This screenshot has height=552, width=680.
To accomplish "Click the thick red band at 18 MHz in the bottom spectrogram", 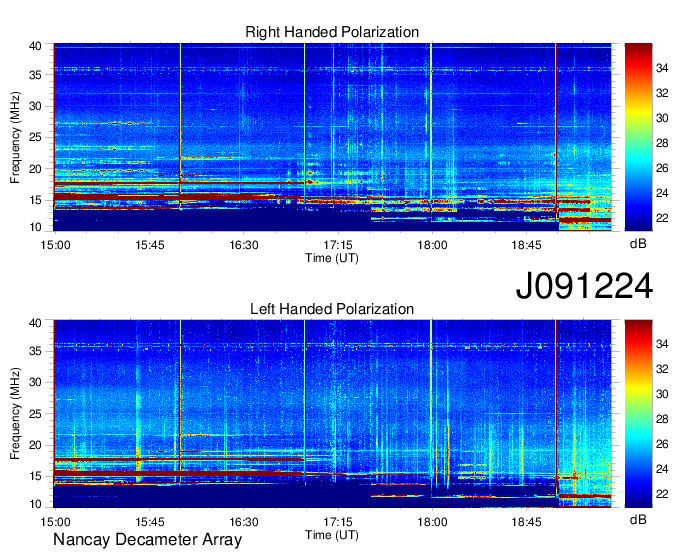I will (178, 459).
